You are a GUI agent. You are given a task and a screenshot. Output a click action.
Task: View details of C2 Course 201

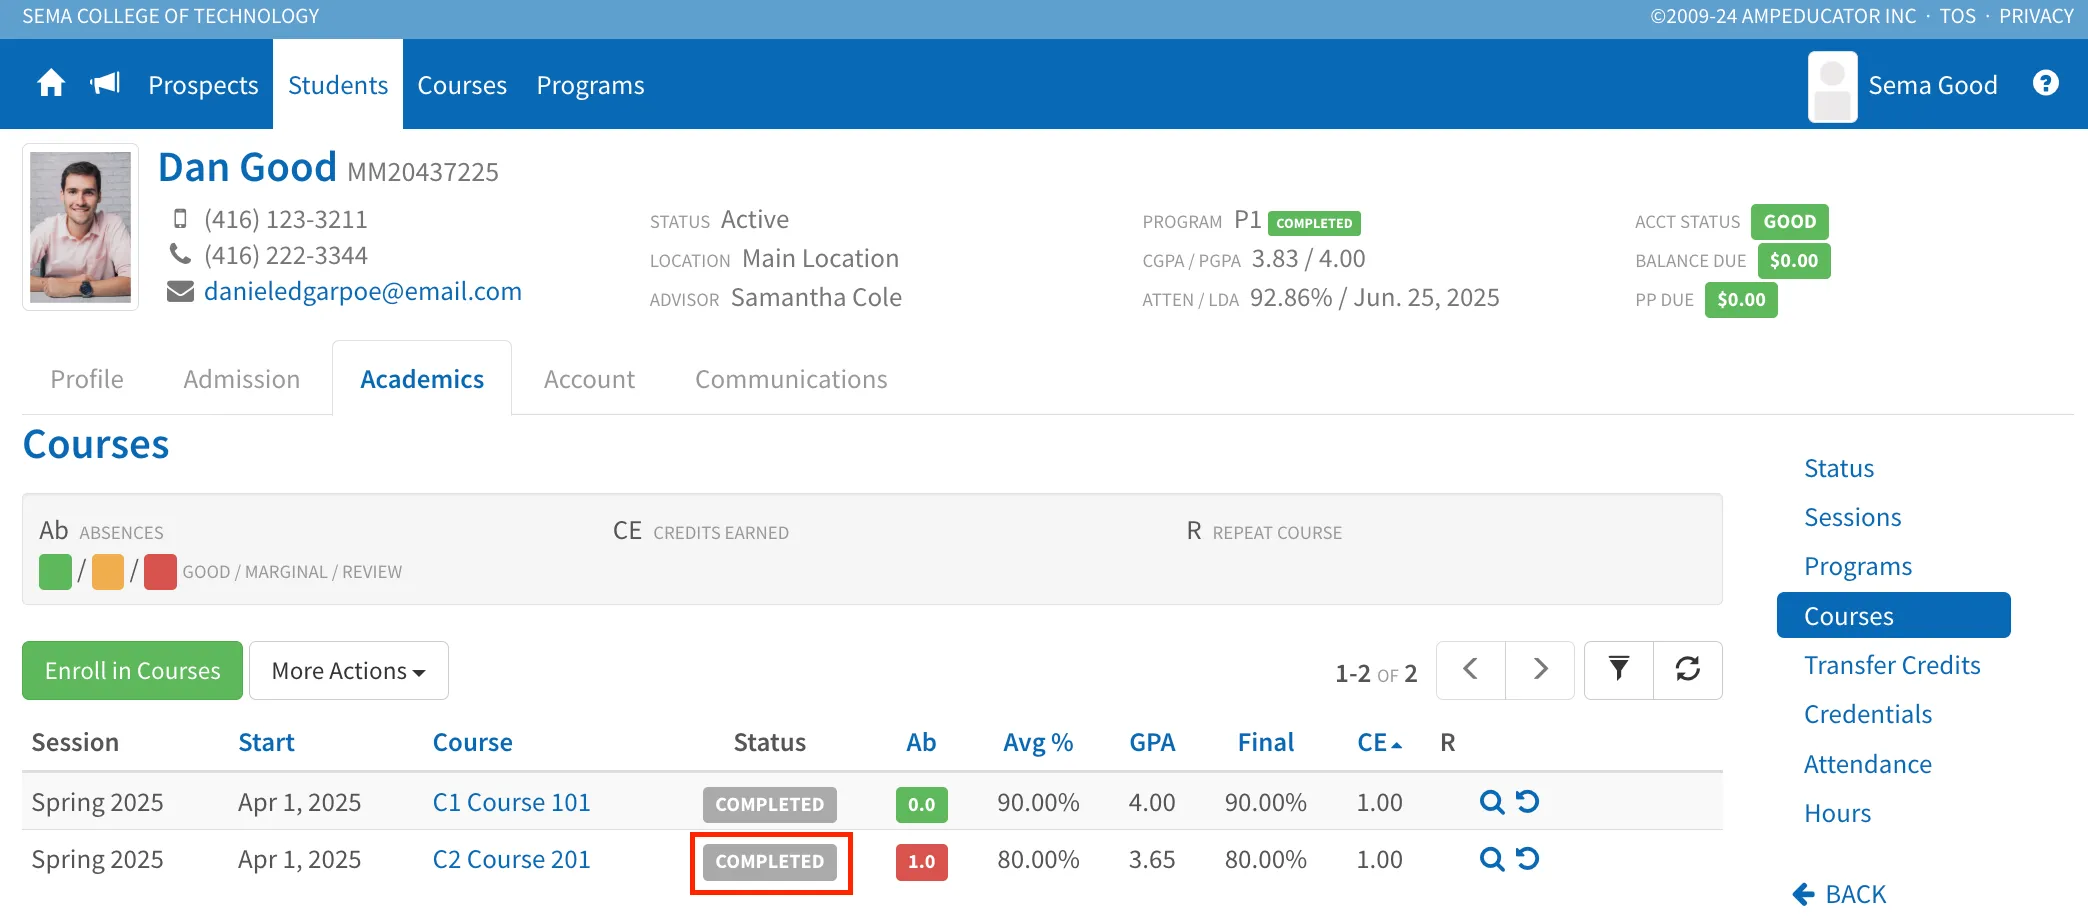pos(1491,859)
